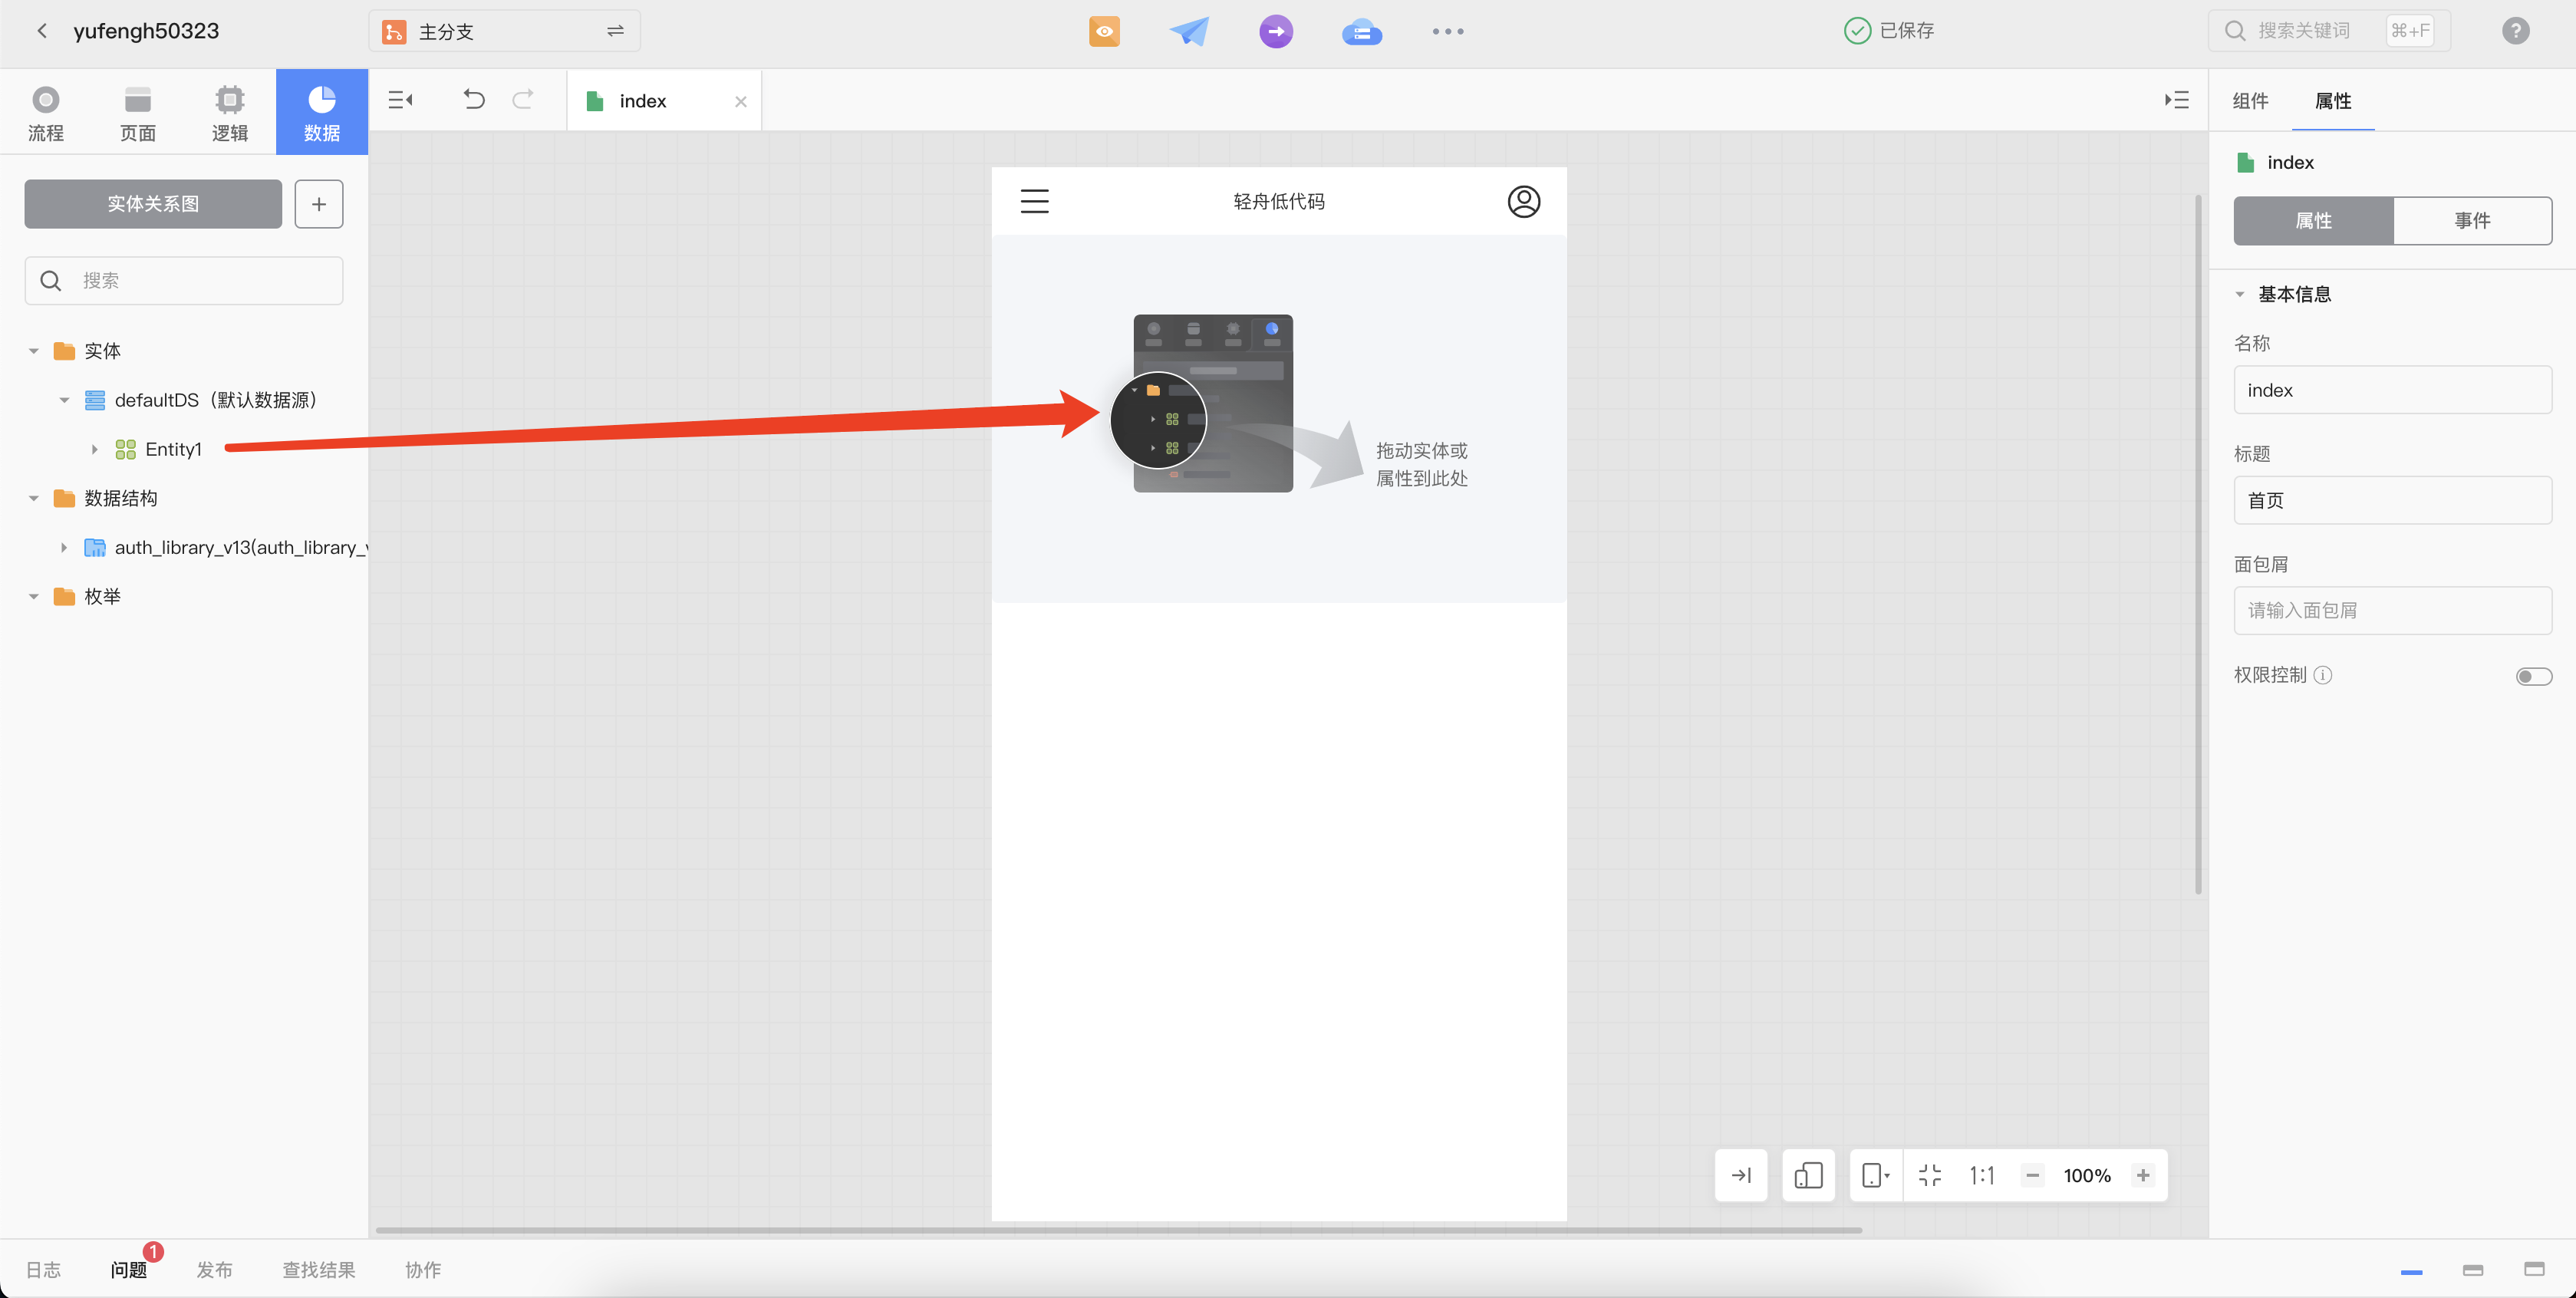Open the 主分支 branch selector

tap(504, 31)
